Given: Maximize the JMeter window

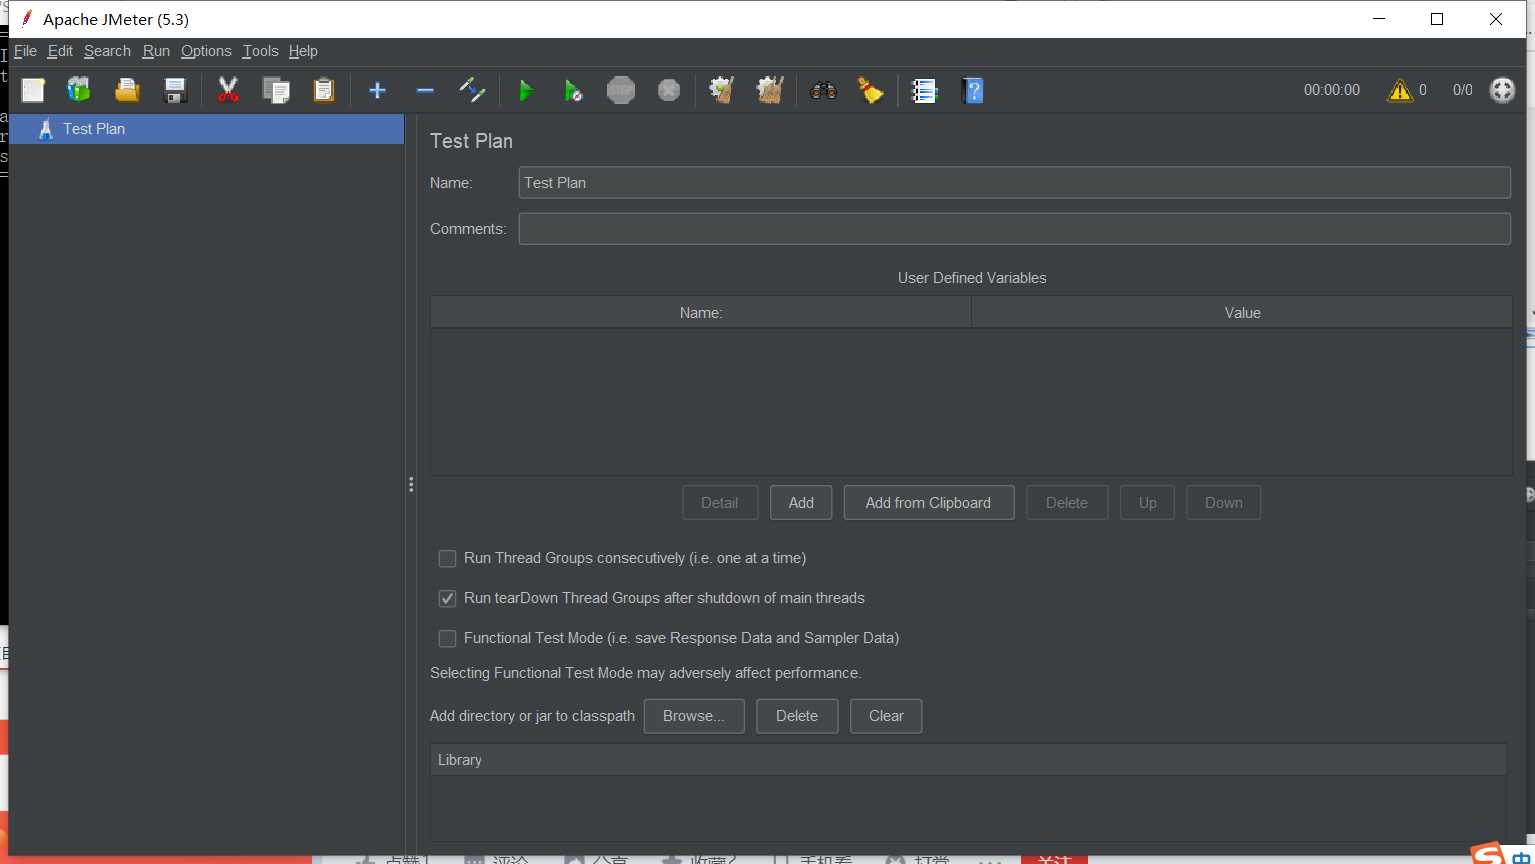Looking at the screenshot, I should point(1437,19).
